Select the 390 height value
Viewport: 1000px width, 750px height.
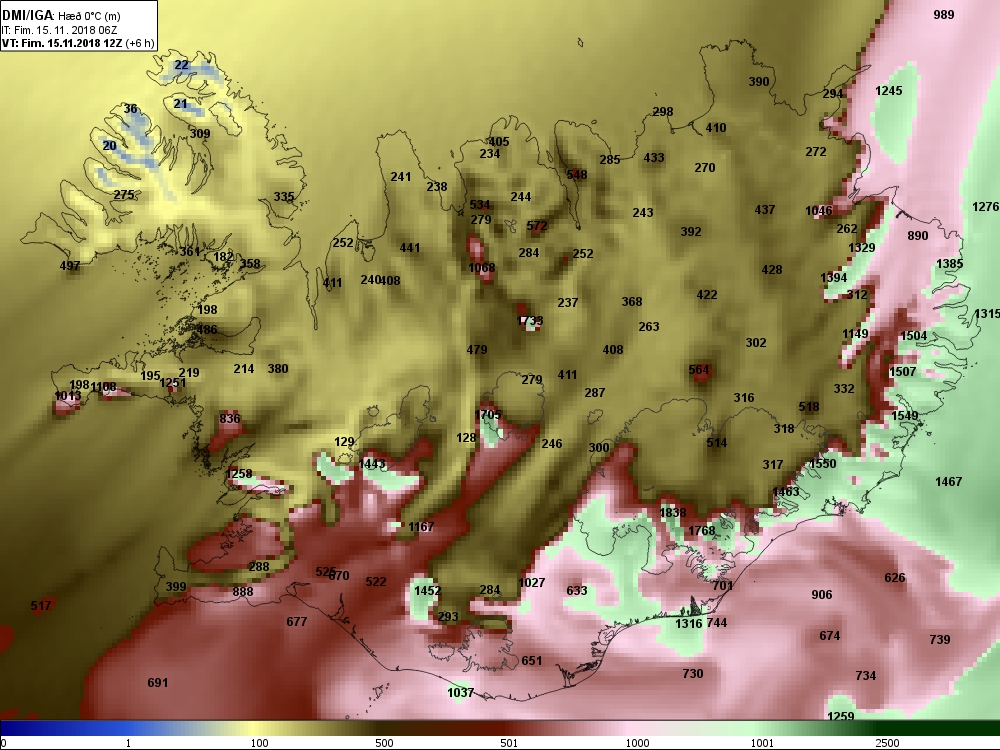pyautogui.click(x=759, y=82)
